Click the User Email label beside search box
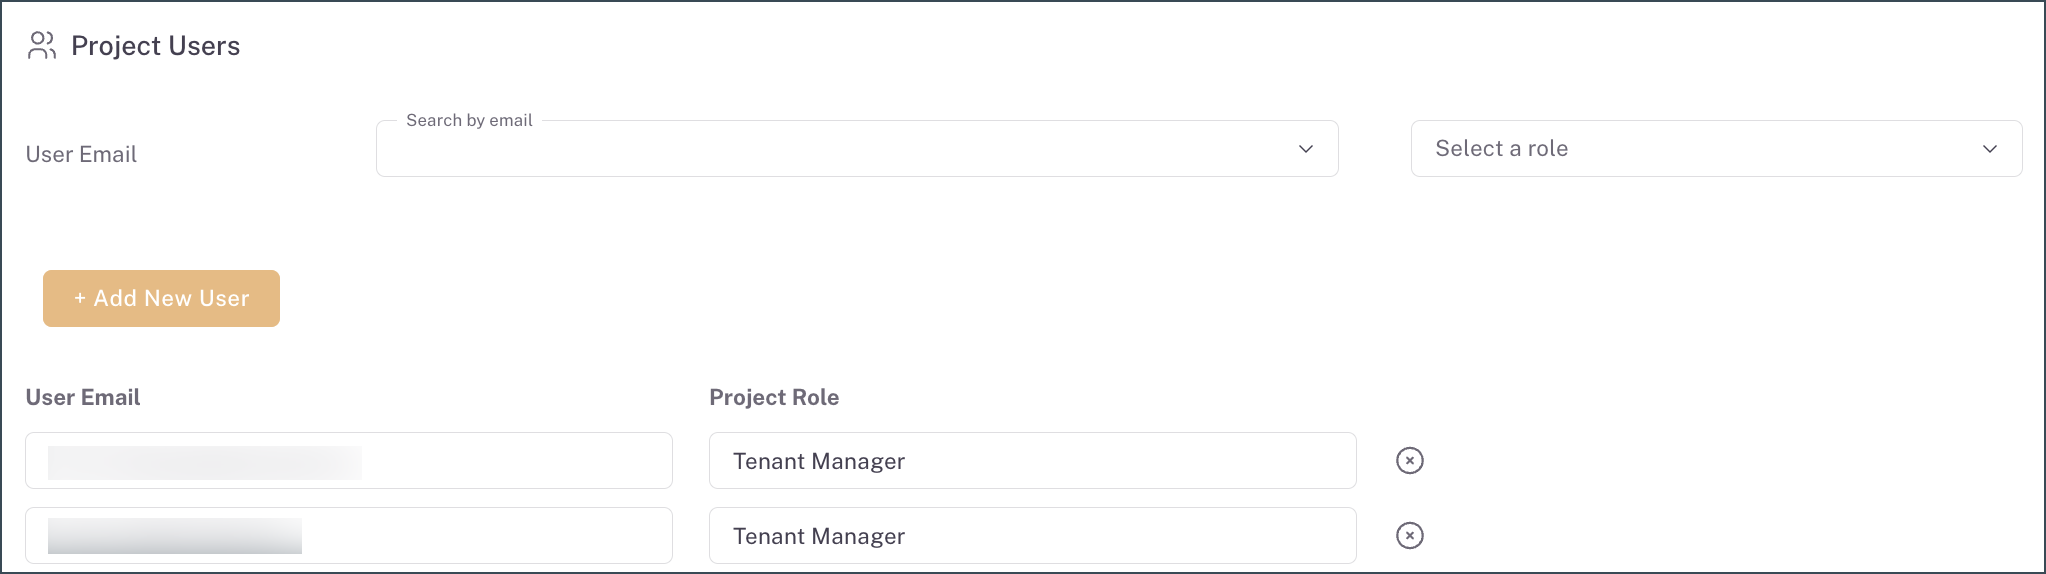 pos(81,154)
